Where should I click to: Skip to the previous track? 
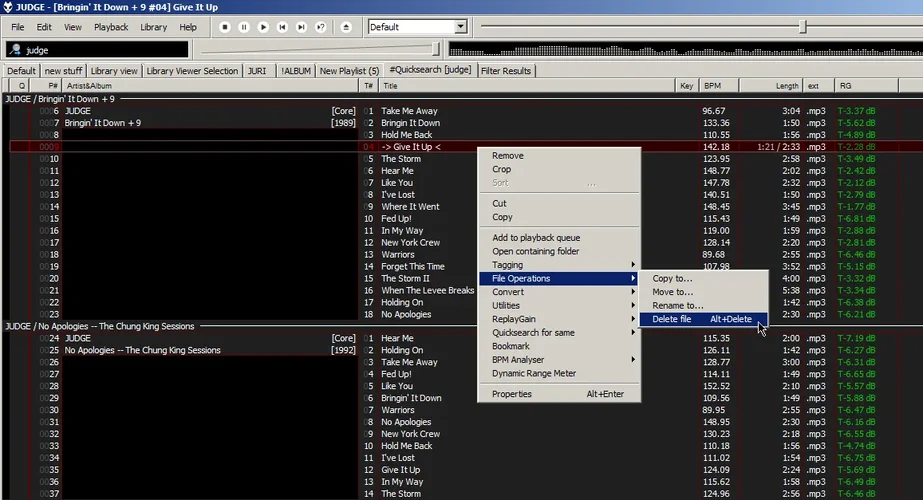point(283,27)
